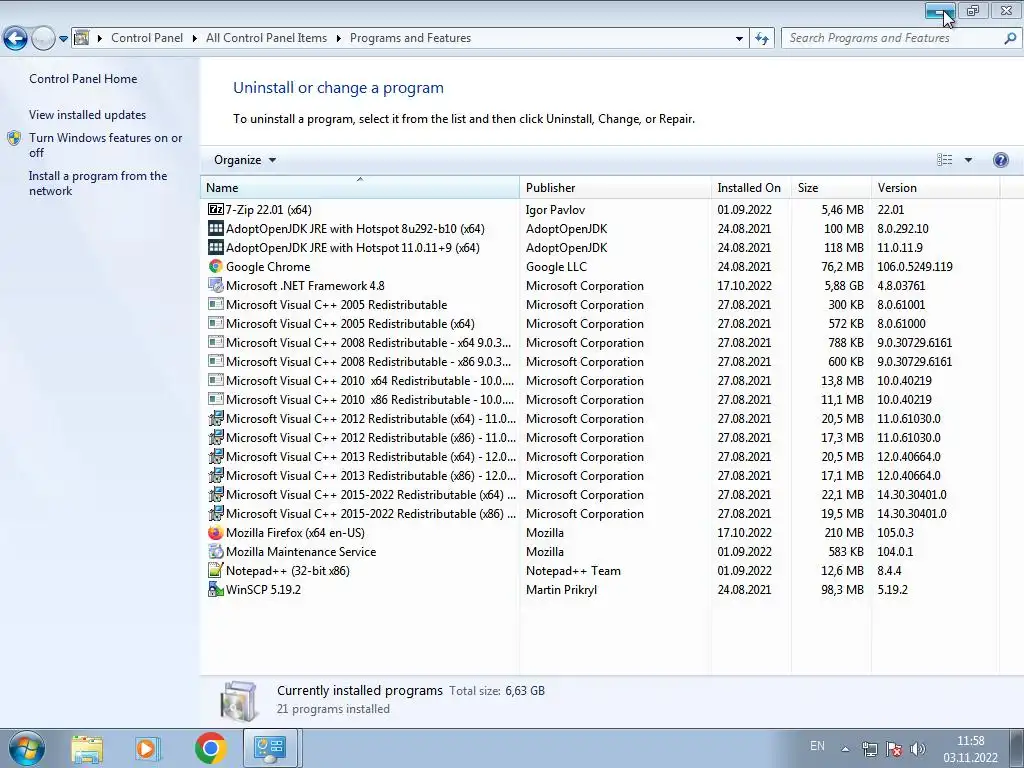Screen dimensions: 1024x768
Task: Select Visual C++ 2008 Redistributable x86 row
Action: (x=600, y=361)
